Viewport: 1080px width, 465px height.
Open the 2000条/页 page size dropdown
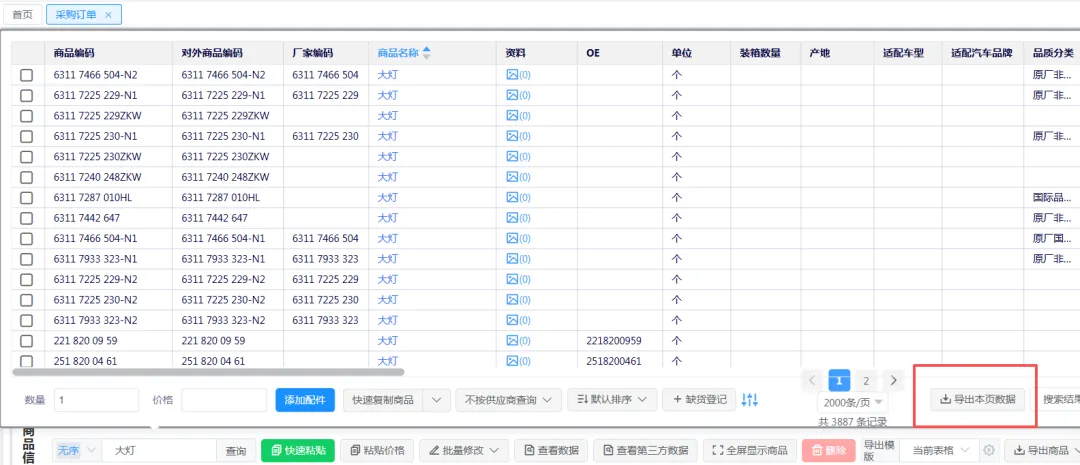coord(853,402)
